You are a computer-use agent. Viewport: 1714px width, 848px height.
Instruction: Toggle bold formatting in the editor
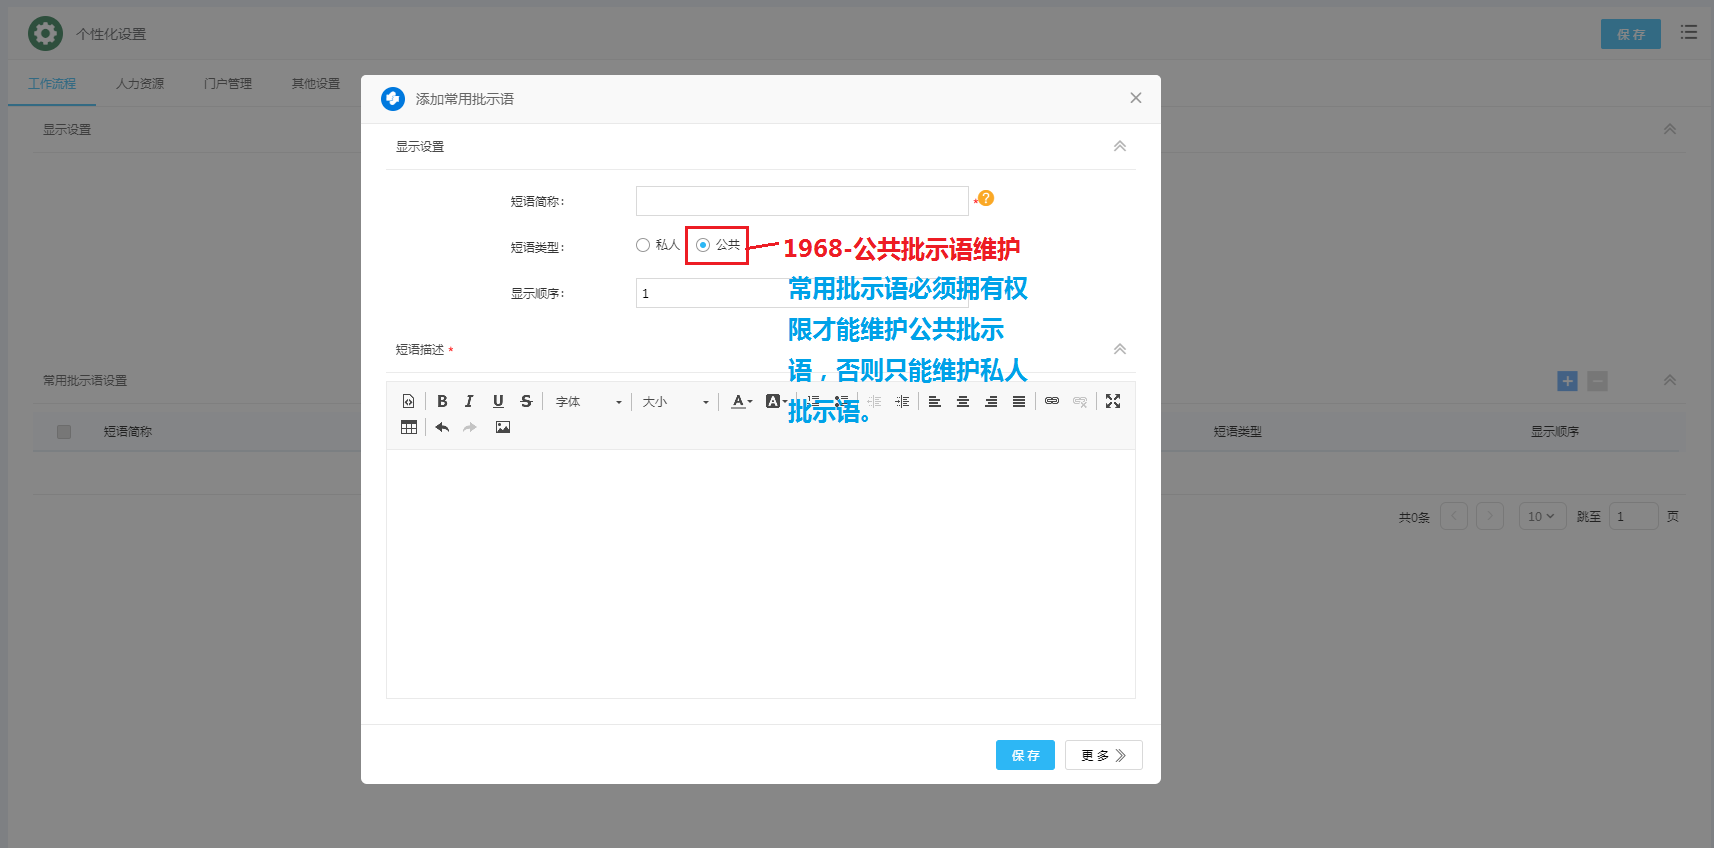tap(442, 401)
